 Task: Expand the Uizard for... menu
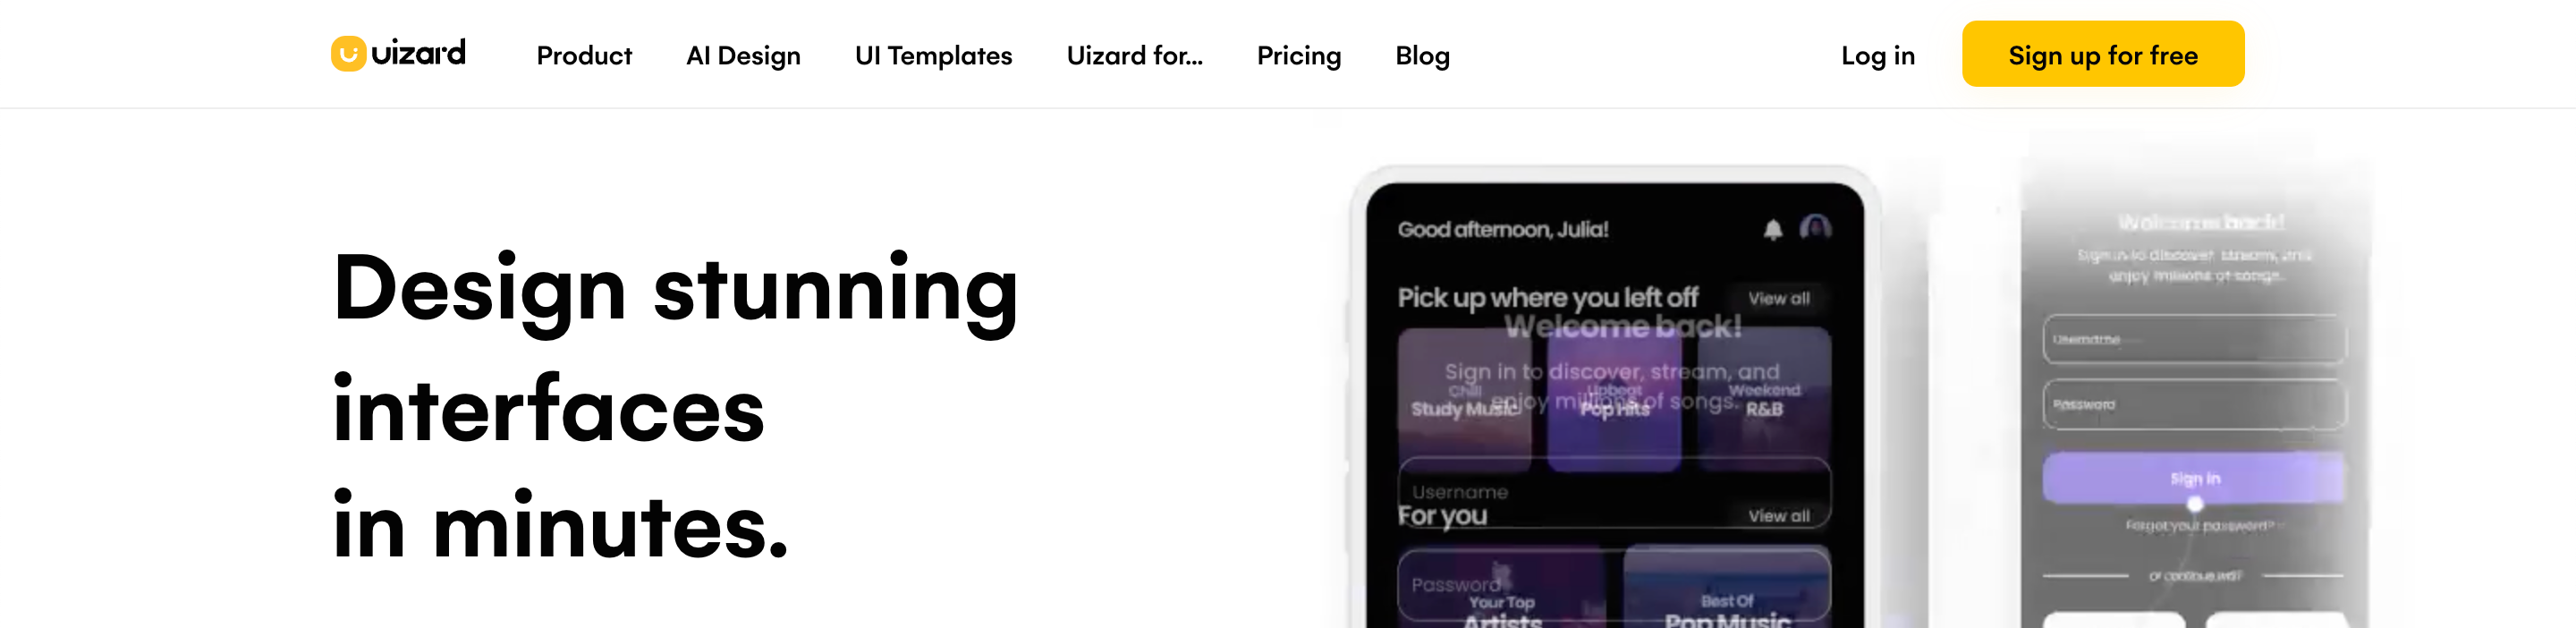(x=1134, y=56)
